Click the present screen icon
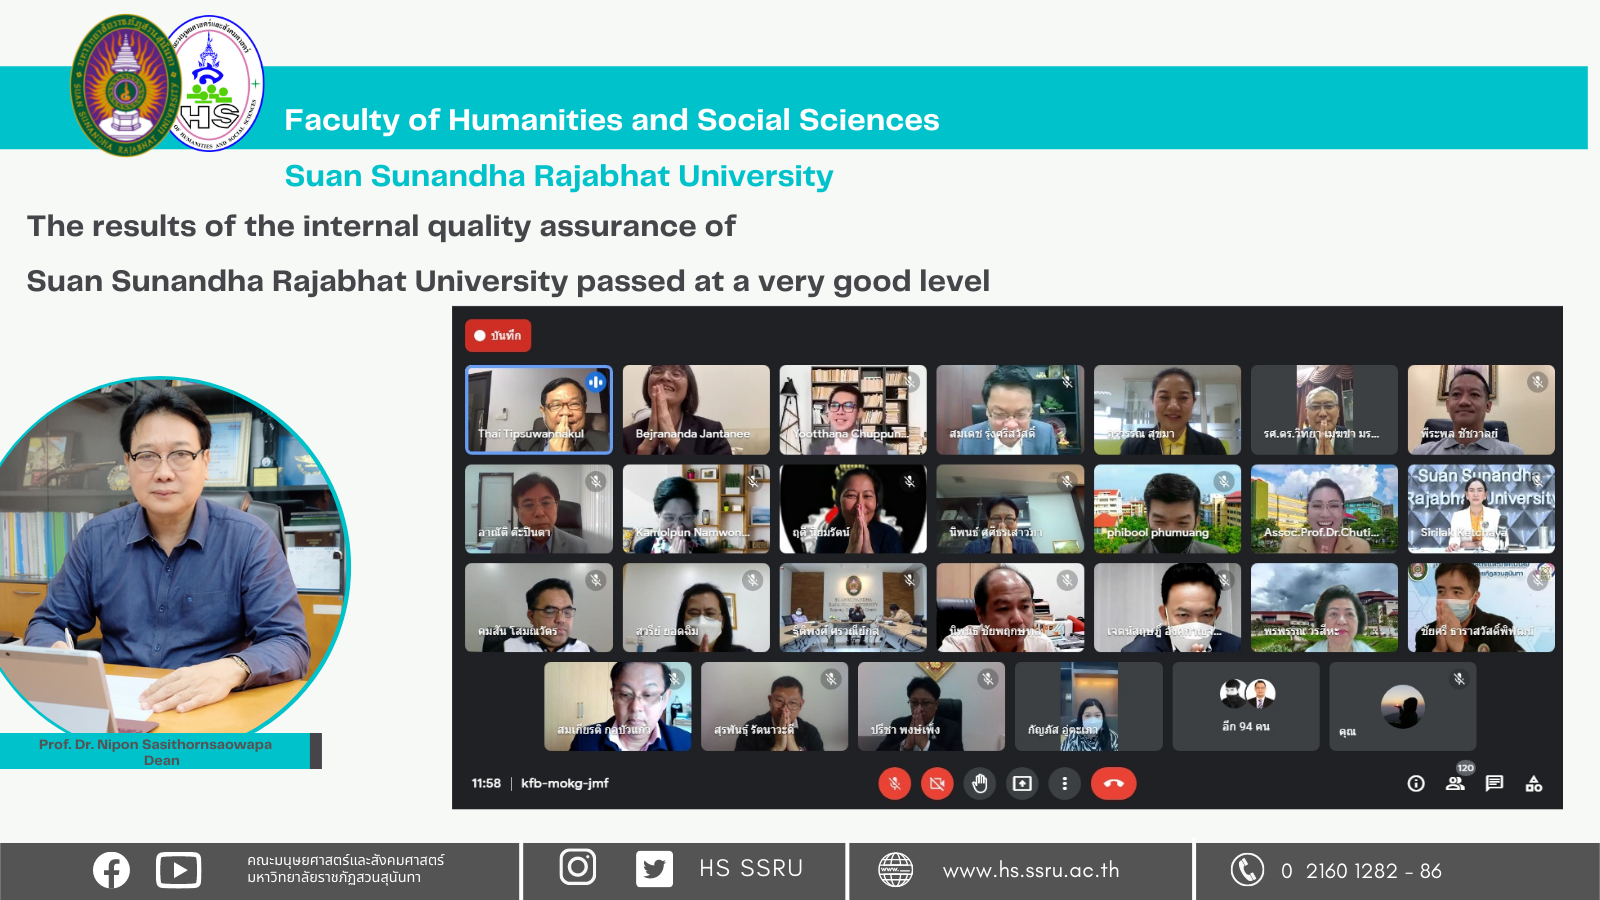 1022,784
